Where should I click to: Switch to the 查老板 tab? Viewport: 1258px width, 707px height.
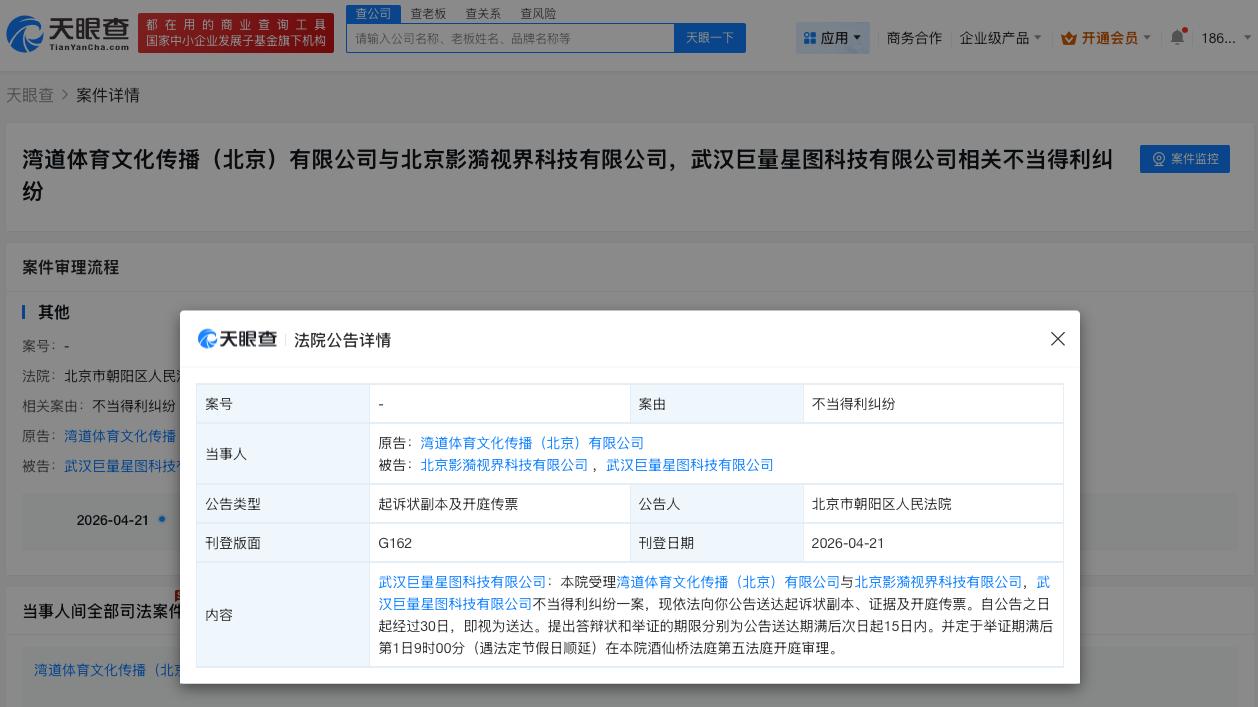[x=428, y=13]
